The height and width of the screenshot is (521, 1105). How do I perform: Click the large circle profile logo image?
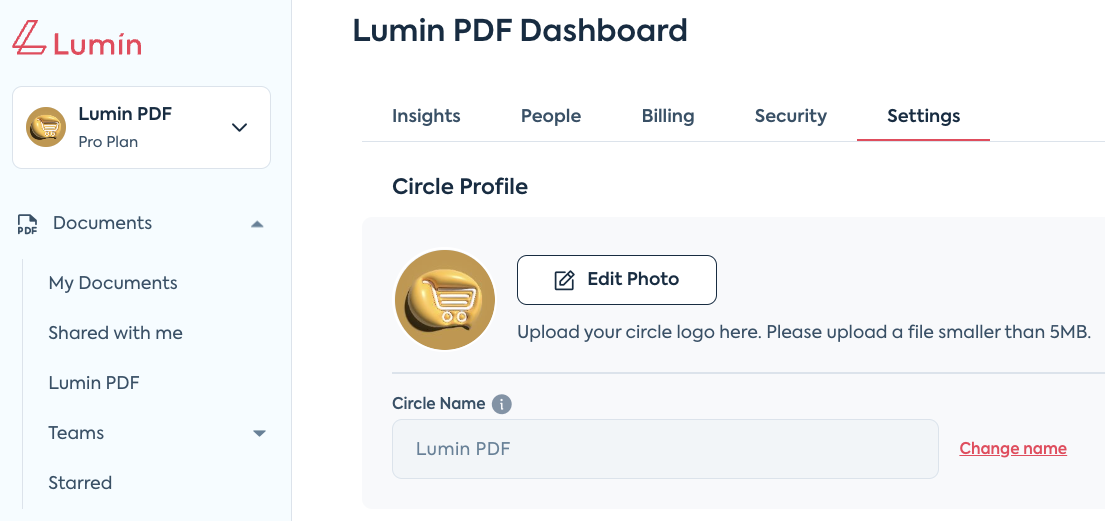point(446,300)
